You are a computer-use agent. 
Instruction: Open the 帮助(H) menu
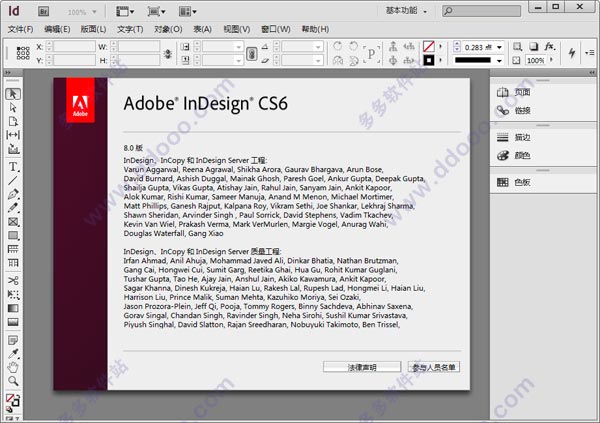point(315,29)
